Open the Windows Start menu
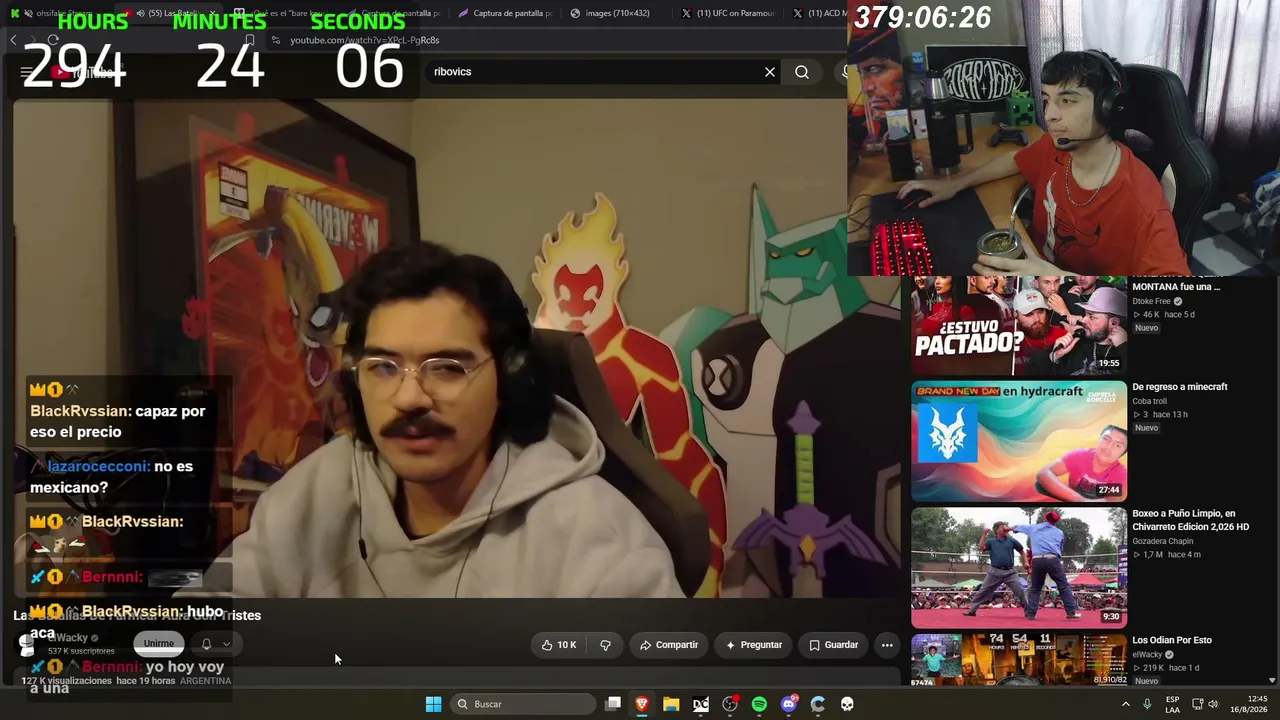The image size is (1280, 720). tap(433, 704)
